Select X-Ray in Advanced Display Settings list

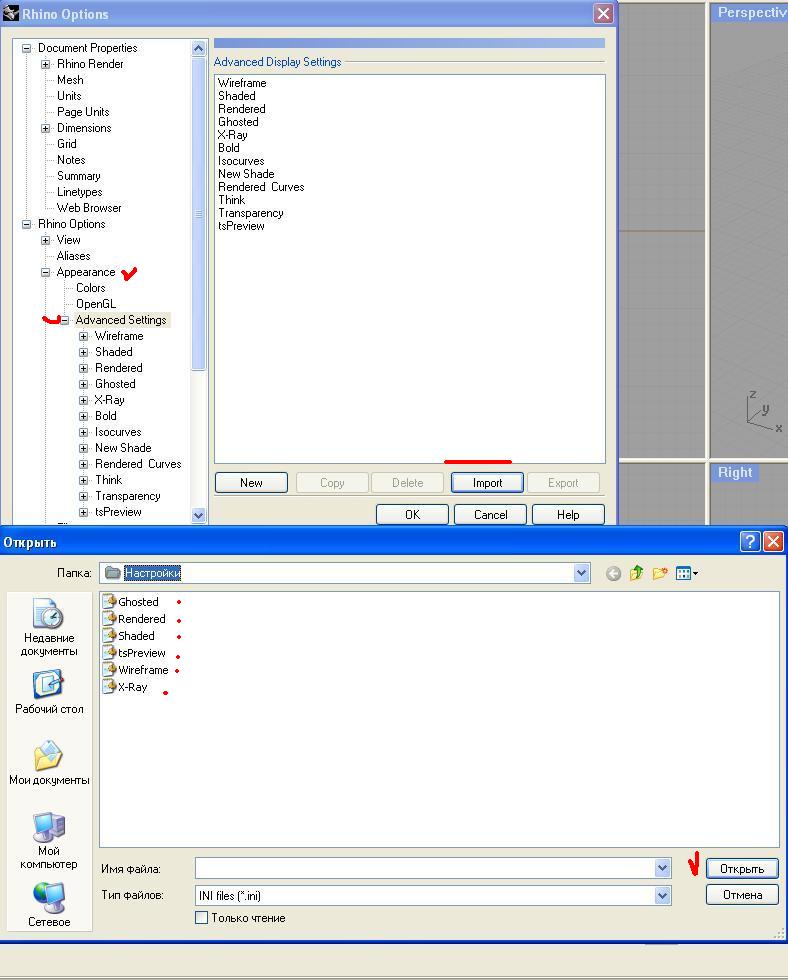coord(232,135)
